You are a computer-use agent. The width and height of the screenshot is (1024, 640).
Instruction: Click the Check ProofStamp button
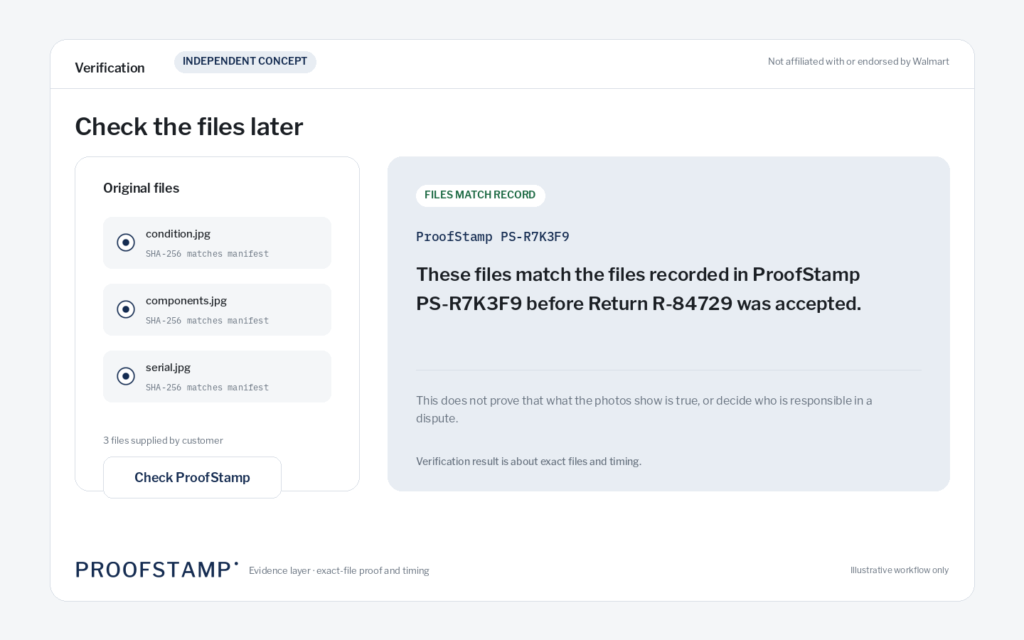point(192,477)
